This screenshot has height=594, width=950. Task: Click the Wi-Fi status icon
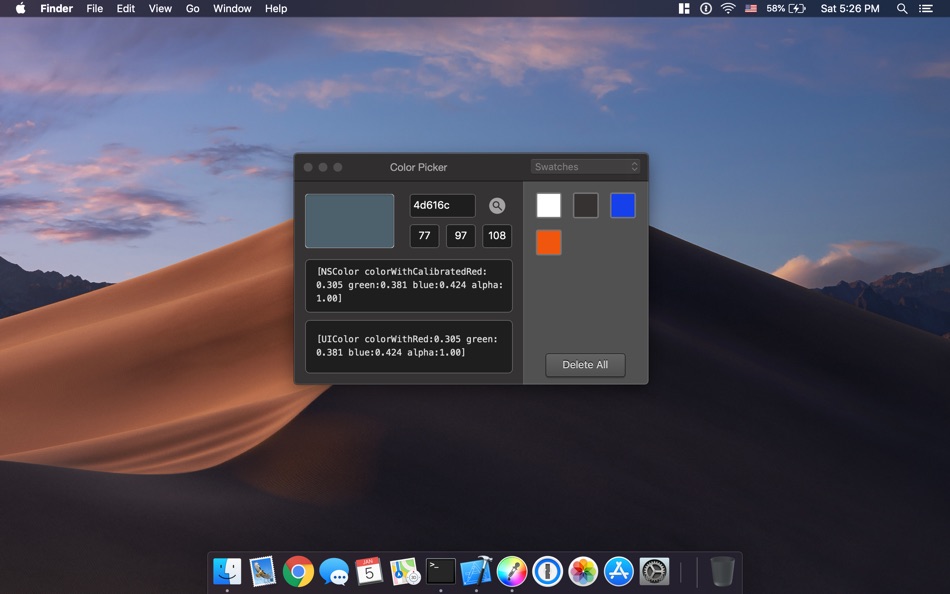[x=728, y=9]
